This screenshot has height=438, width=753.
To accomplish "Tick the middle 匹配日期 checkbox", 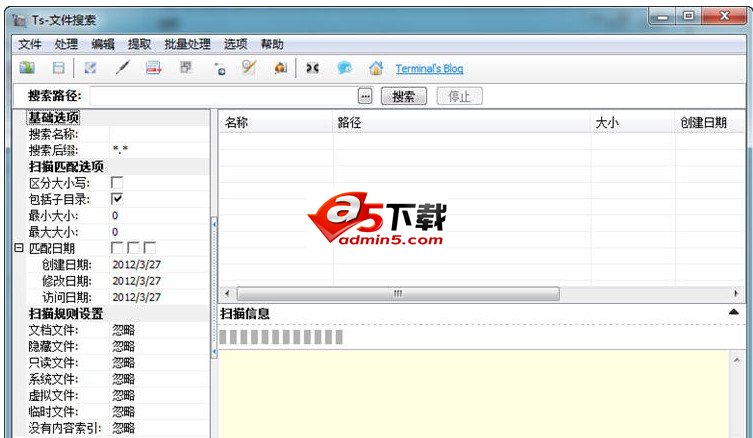I will click(133, 248).
